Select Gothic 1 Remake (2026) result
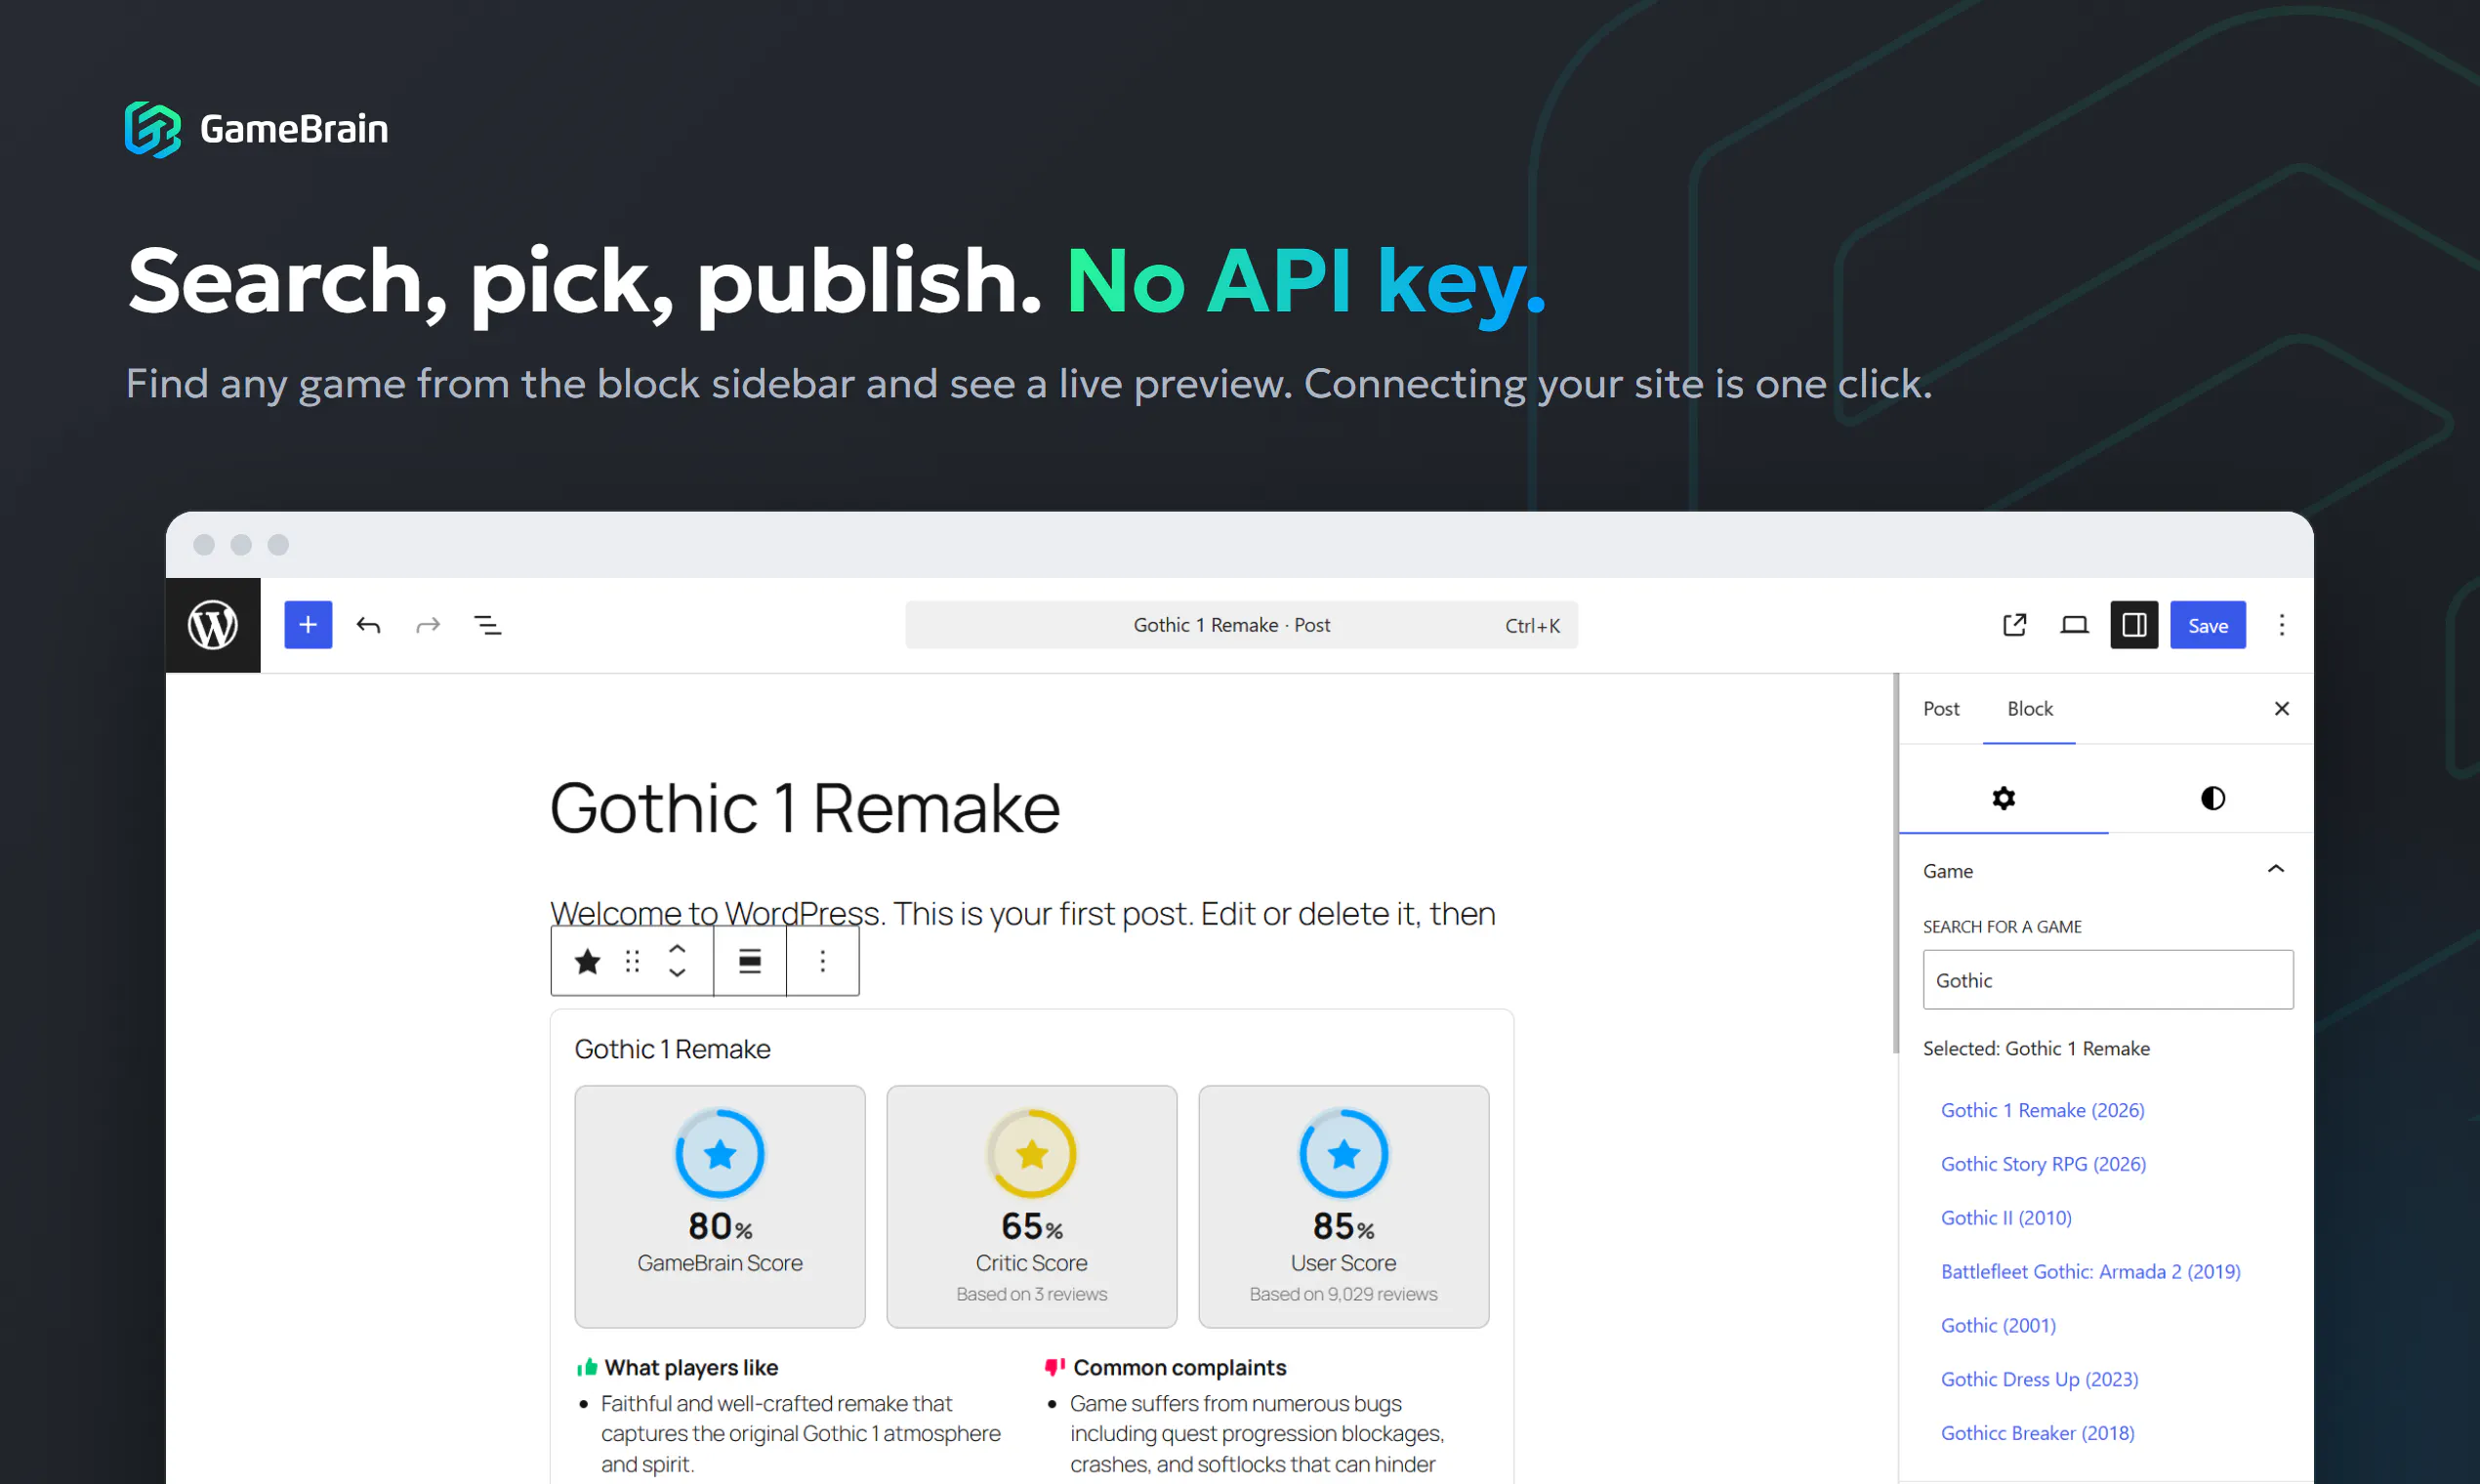The width and height of the screenshot is (2480, 1484). tap(2043, 1111)
